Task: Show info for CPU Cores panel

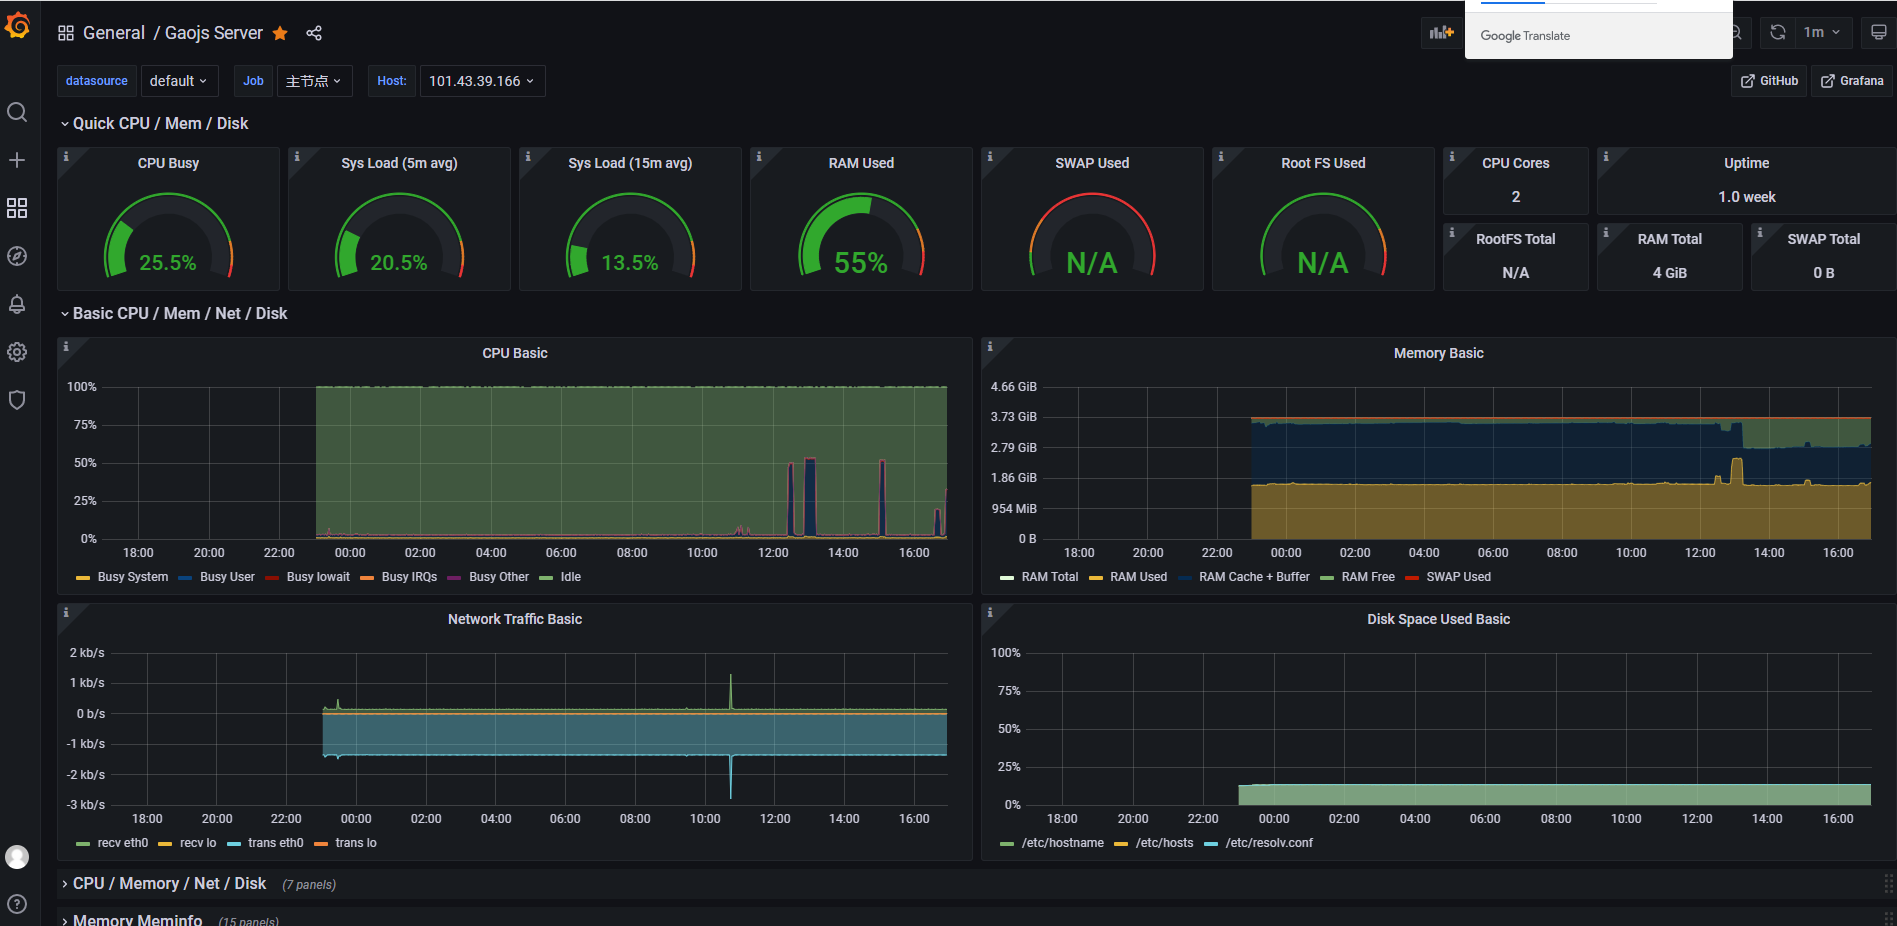Action: point(1452,156)
